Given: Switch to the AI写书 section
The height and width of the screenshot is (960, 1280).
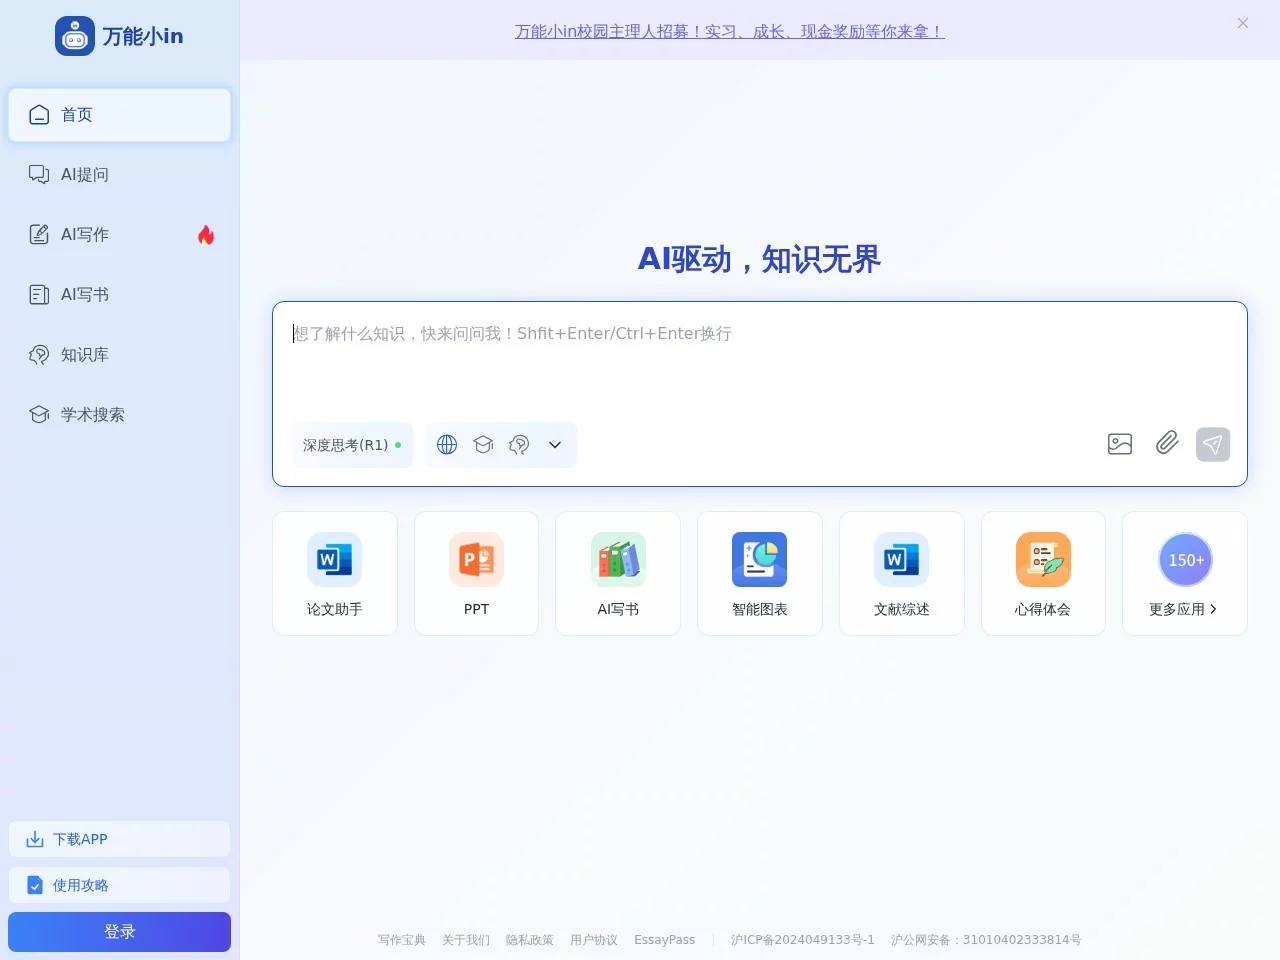Looking at the screenshot, I should coord(84,294).
